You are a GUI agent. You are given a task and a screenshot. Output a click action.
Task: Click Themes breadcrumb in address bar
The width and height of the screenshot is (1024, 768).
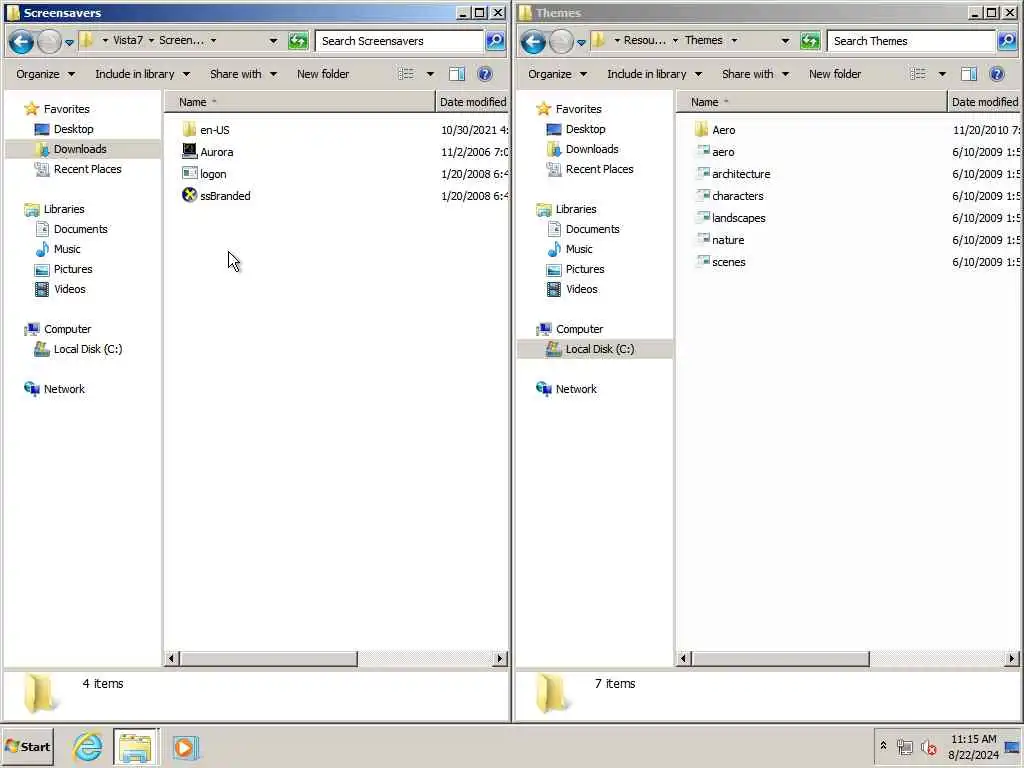pyautogui.click(x=703, y=40)
